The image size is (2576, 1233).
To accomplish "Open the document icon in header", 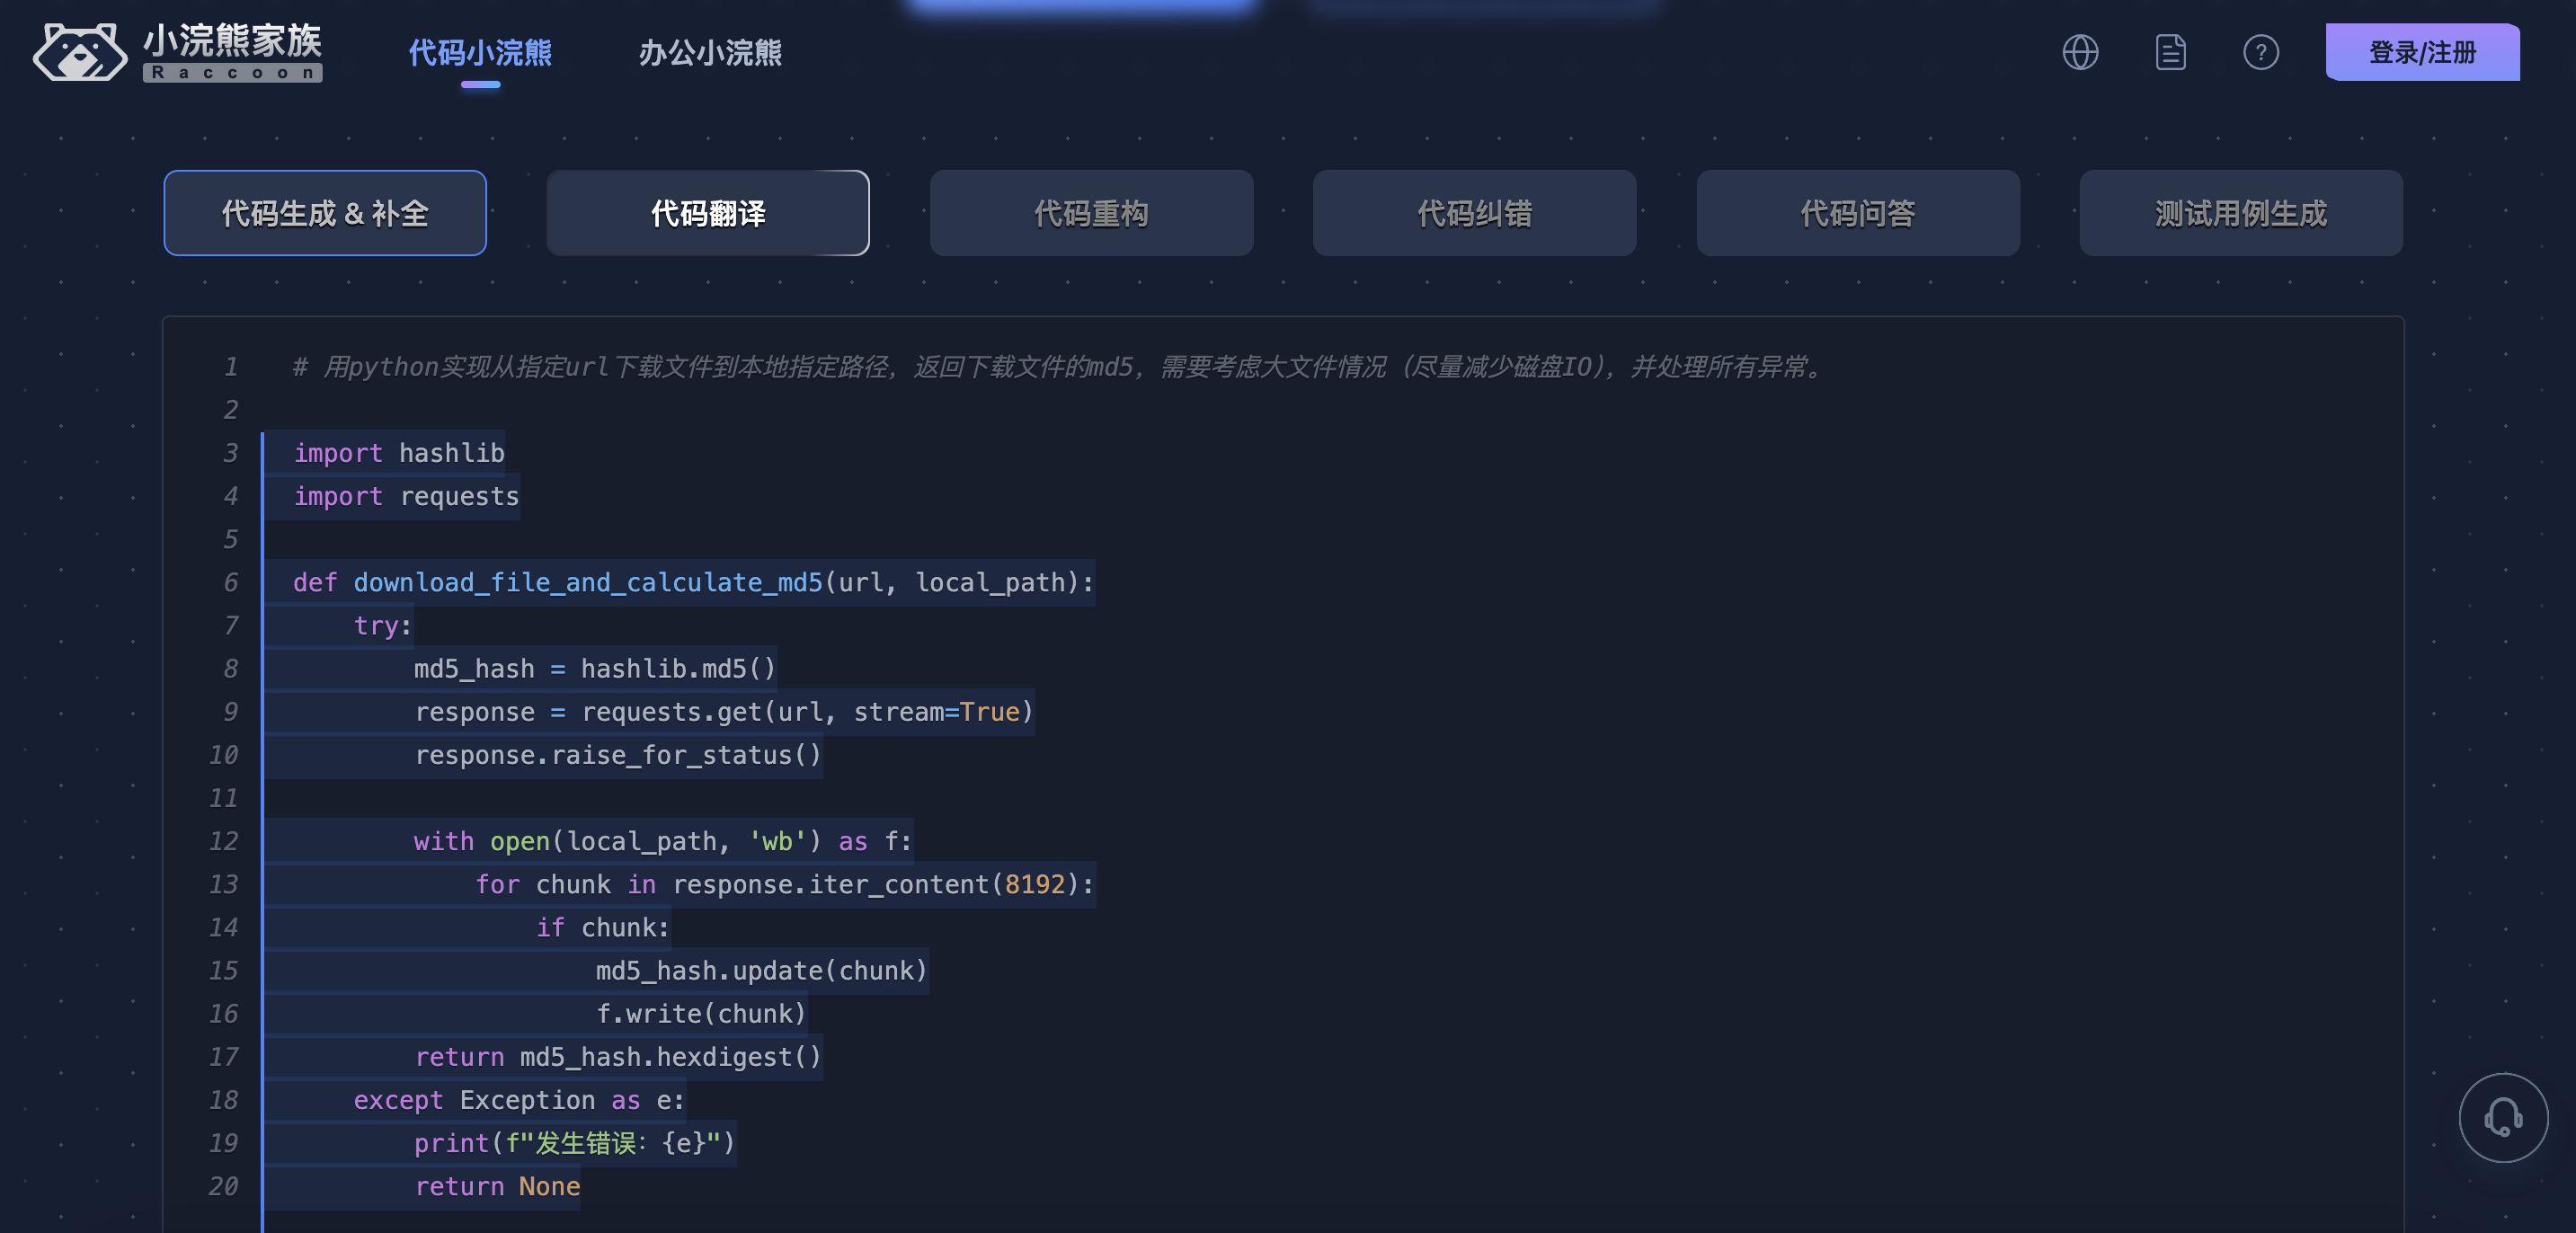I will (2170, 52).
